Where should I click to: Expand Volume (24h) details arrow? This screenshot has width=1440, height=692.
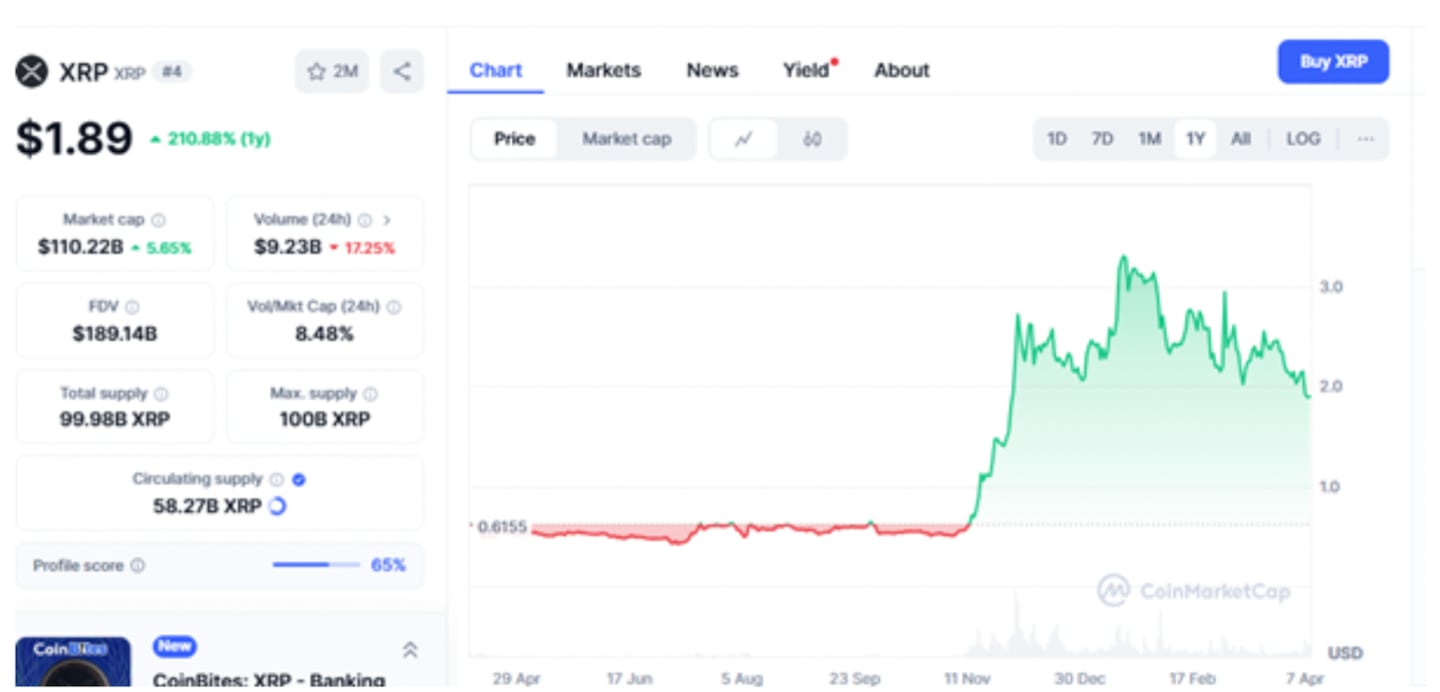click(386, 219)
